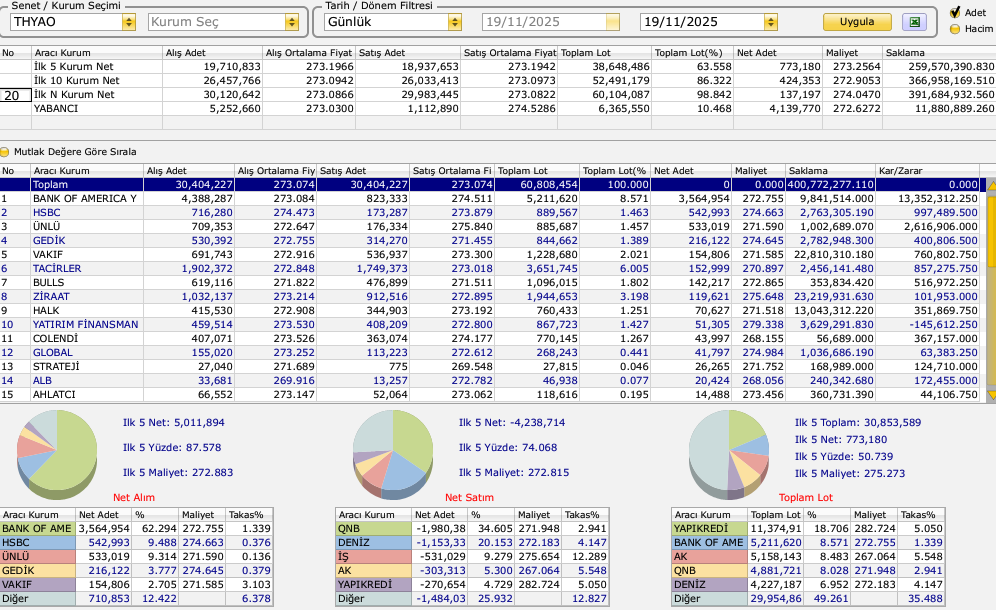Viewport: 996px width, 610px height.
Task: Open the Günlük period dropdown
Action: 455,22
